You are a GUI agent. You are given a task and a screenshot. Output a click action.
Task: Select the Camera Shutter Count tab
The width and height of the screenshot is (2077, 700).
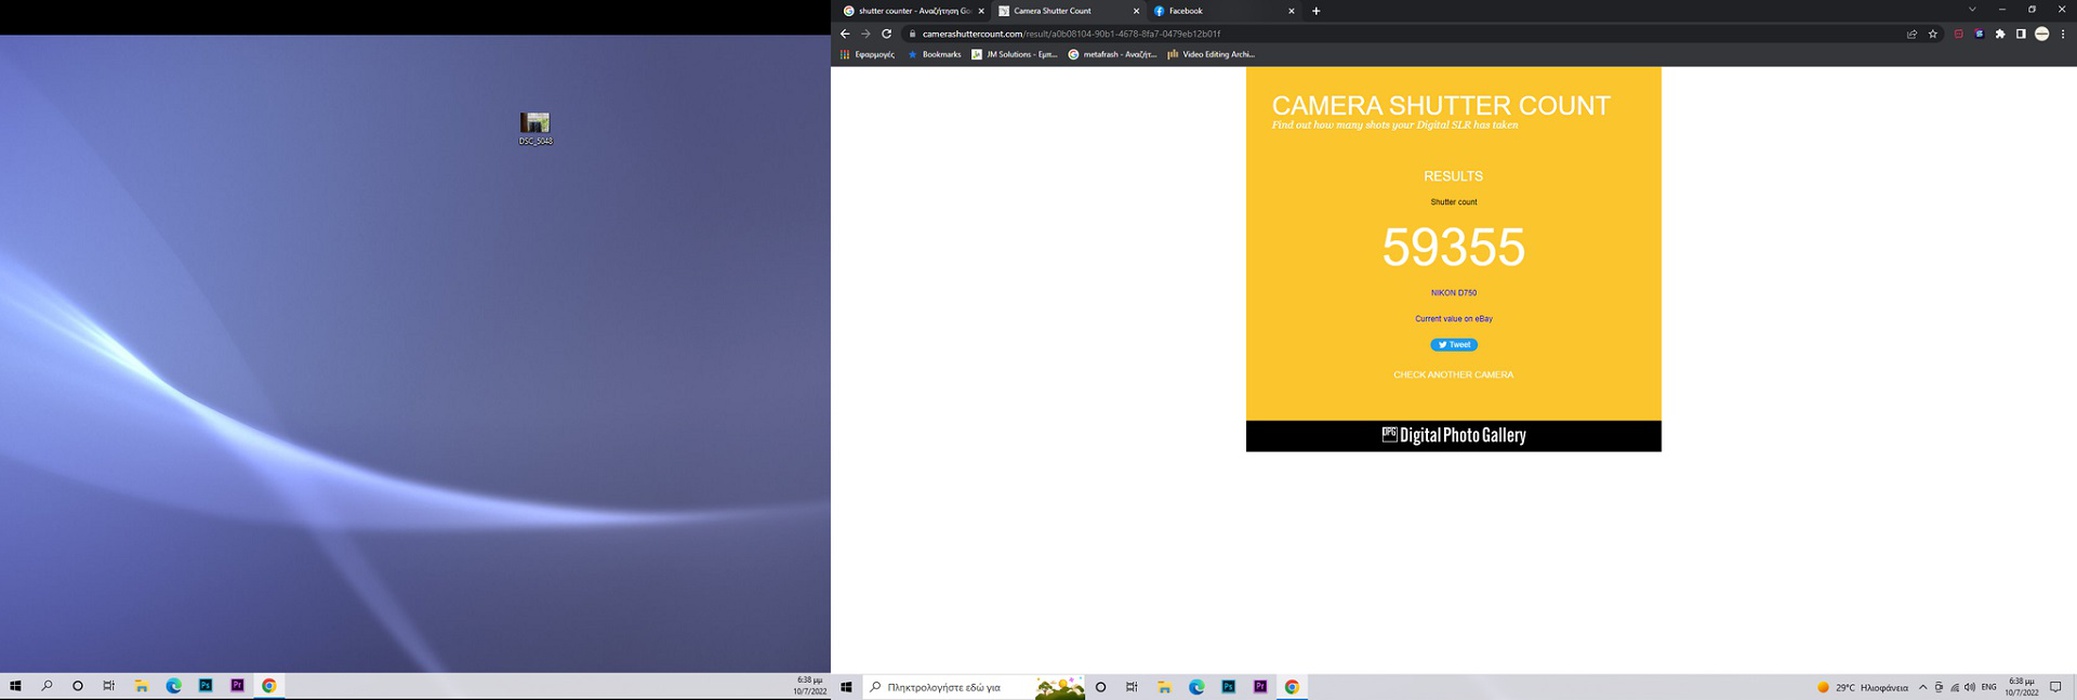[1069, 11]
